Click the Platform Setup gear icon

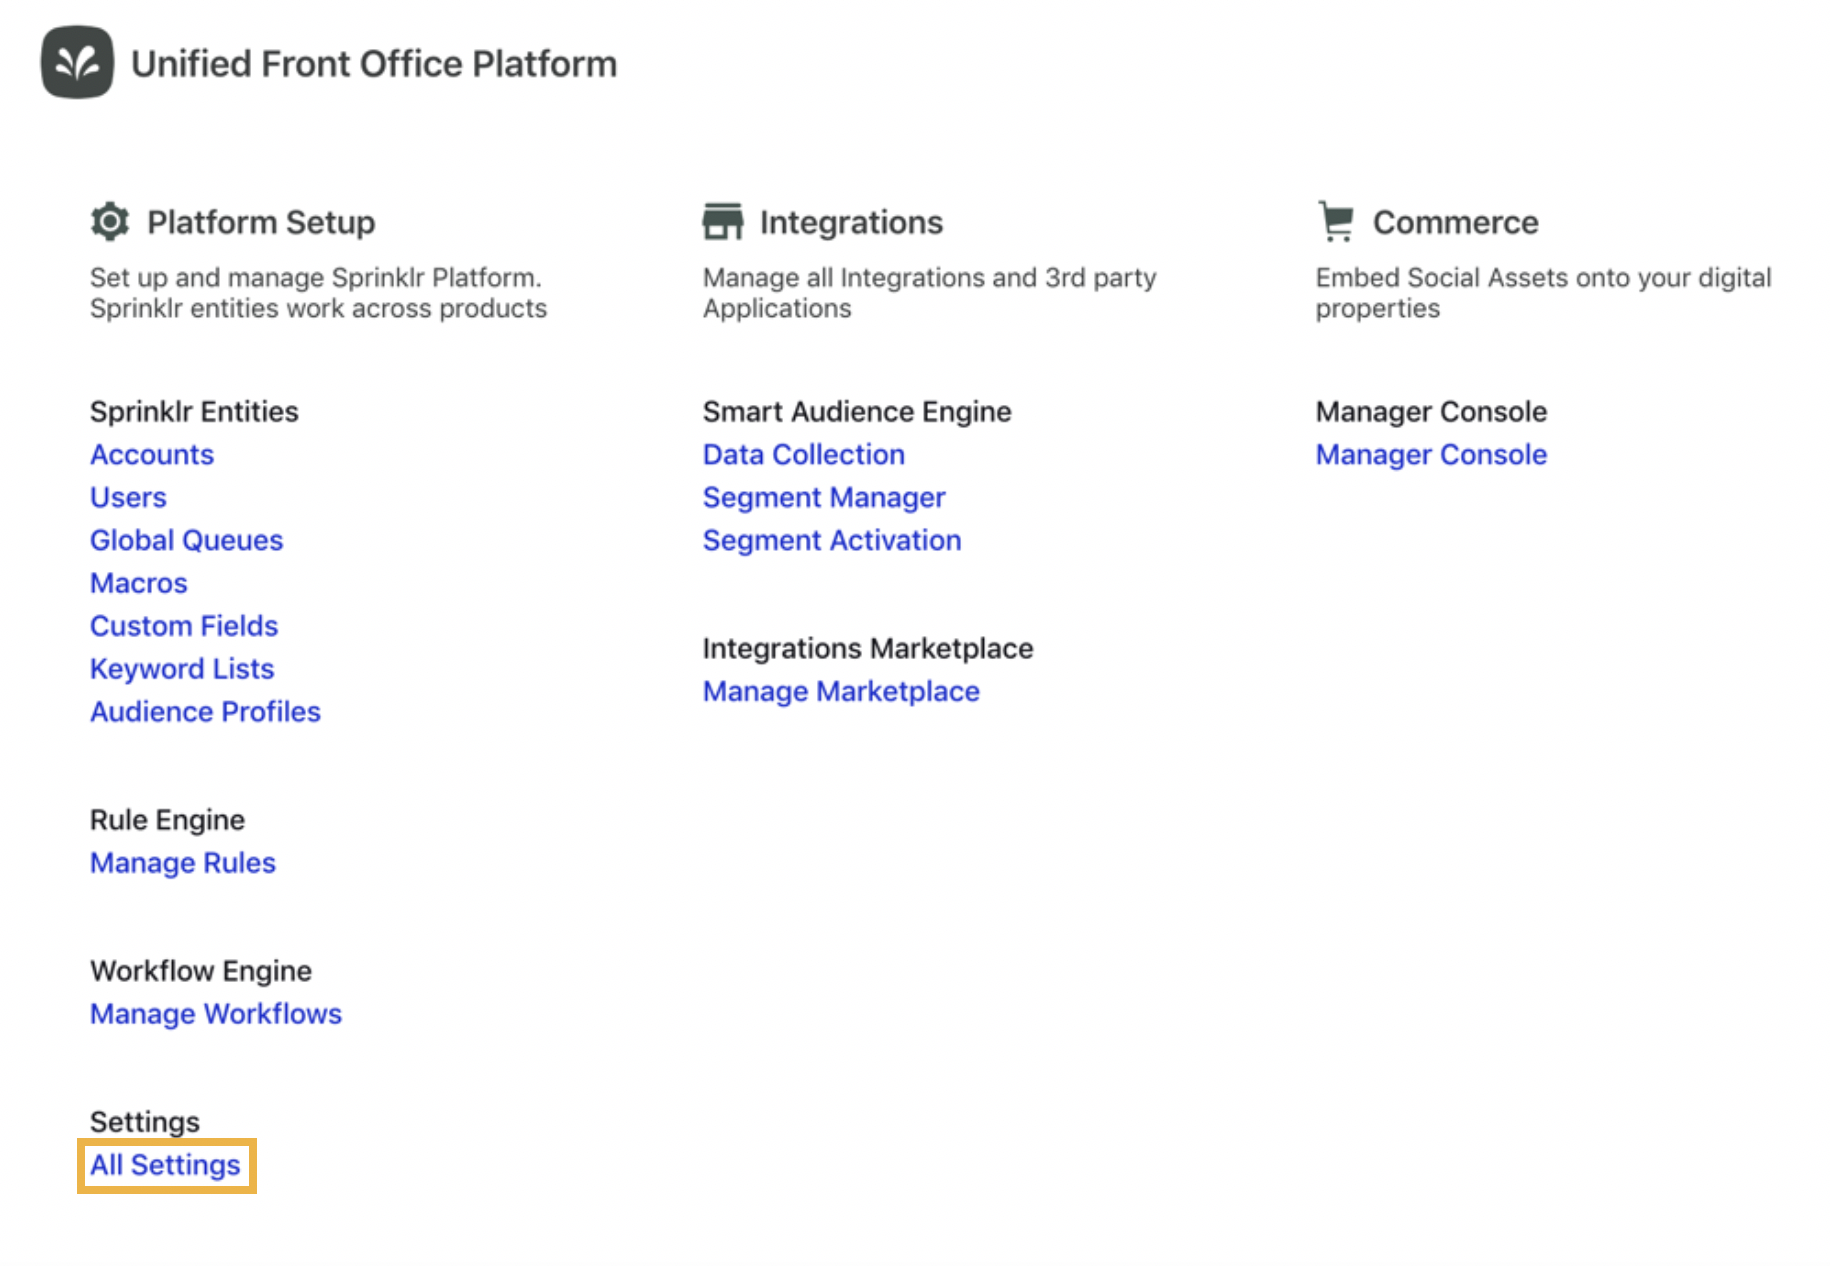[x=110, y=221]
